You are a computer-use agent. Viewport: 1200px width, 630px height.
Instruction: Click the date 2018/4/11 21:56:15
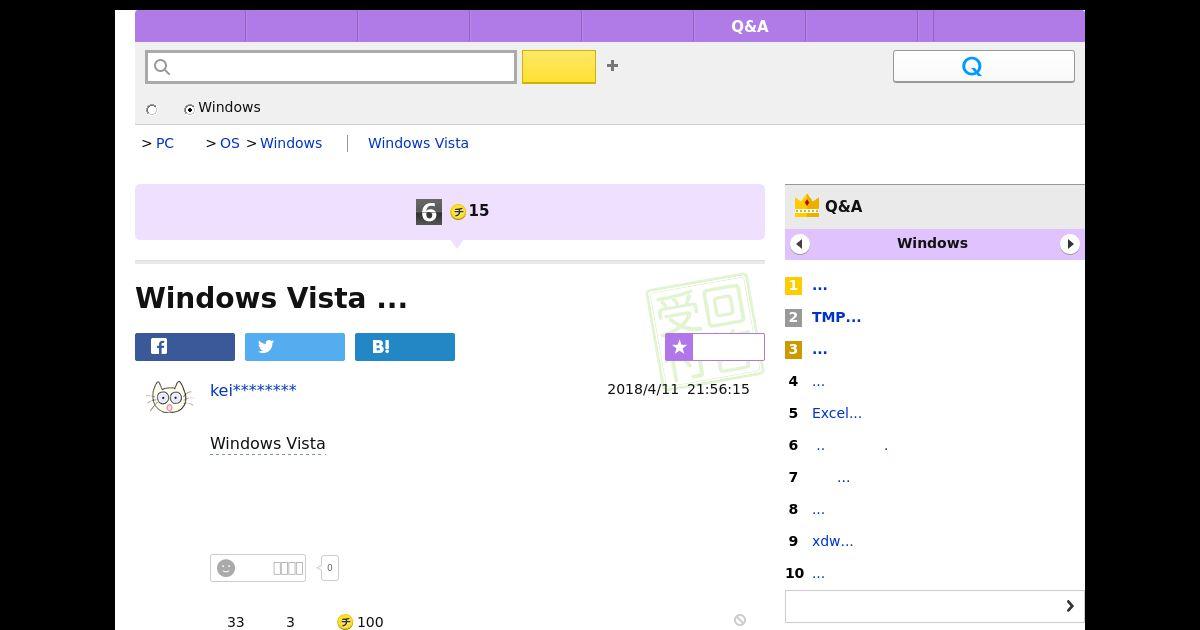678,389
